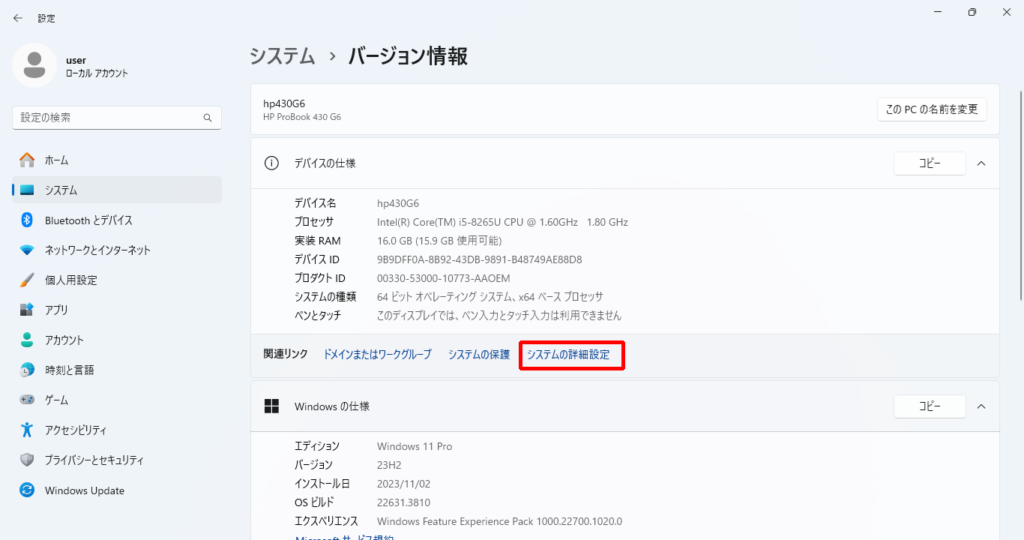The image size is (1024, 540).
Task: Open ドメインまたはワークグループ link
Action: (377, 355)
